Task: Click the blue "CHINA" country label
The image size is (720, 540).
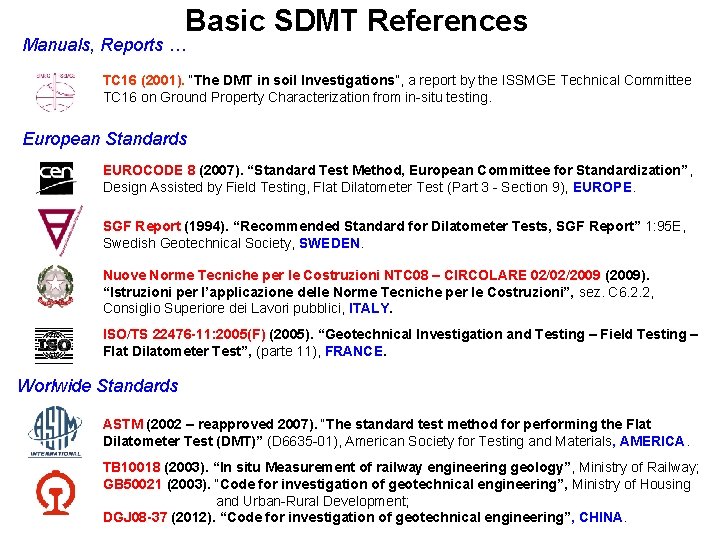Action: [601, 518]
